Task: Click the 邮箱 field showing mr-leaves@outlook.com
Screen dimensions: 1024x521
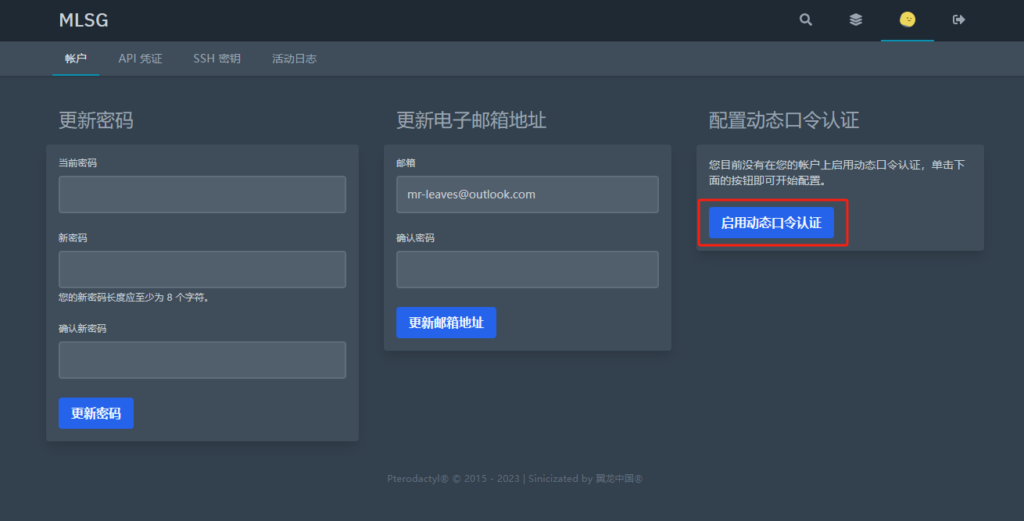Action: click(x=527, y=194)
